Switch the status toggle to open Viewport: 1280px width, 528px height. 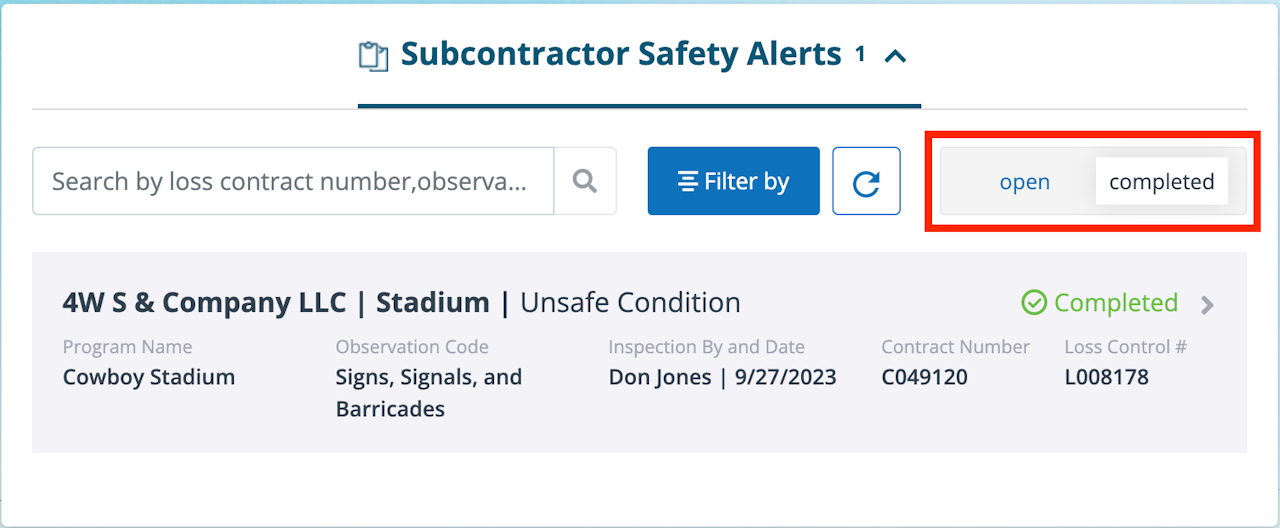click(x=1024, y=182)
